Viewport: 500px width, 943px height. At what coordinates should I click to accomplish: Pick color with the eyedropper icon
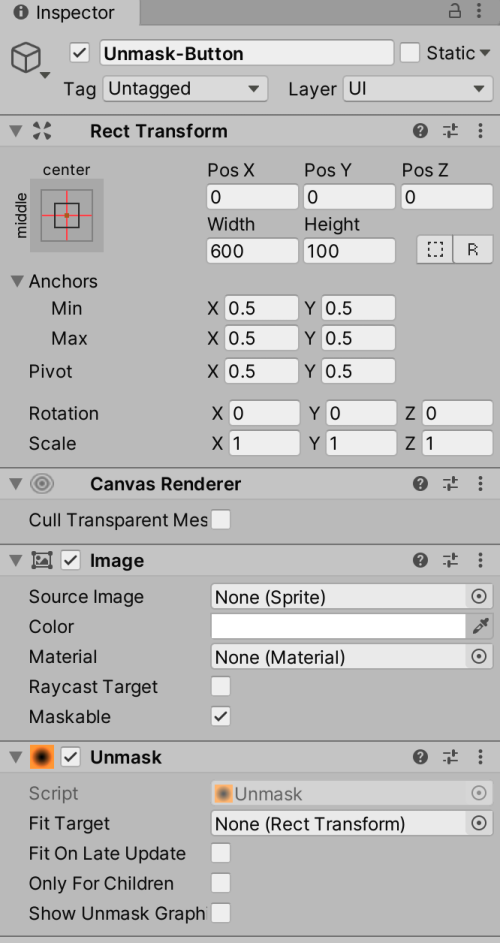click(x=480, y=627)
